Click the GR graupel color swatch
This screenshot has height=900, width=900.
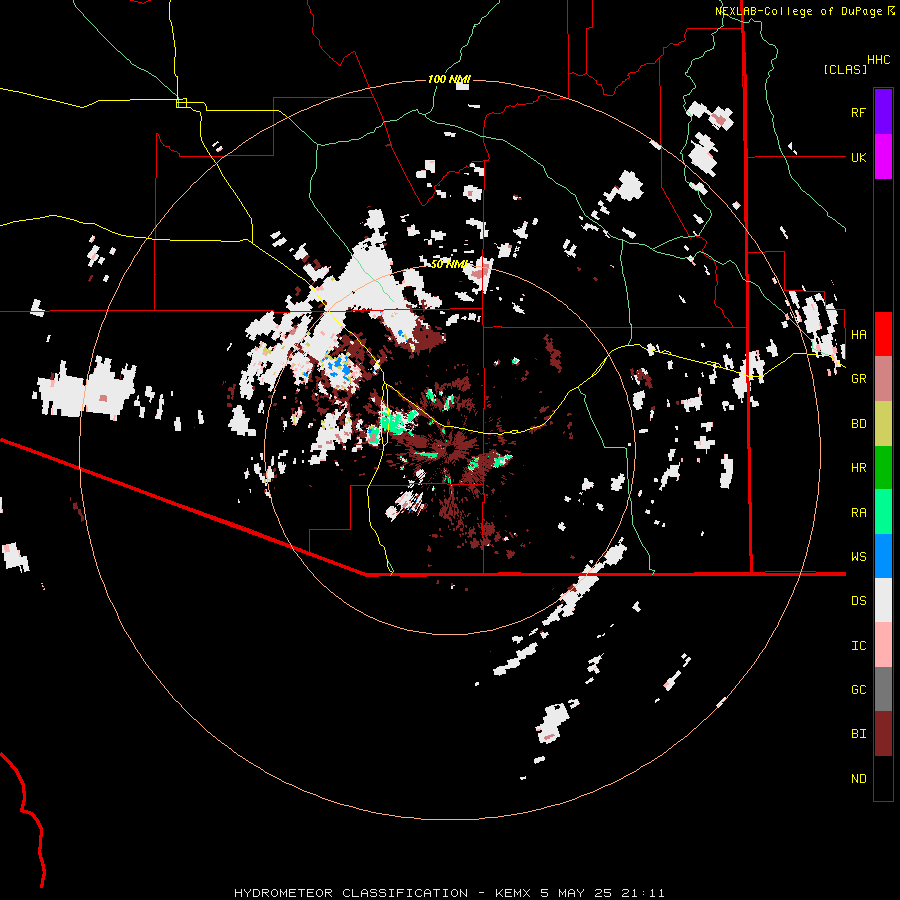tap(883, 378)
